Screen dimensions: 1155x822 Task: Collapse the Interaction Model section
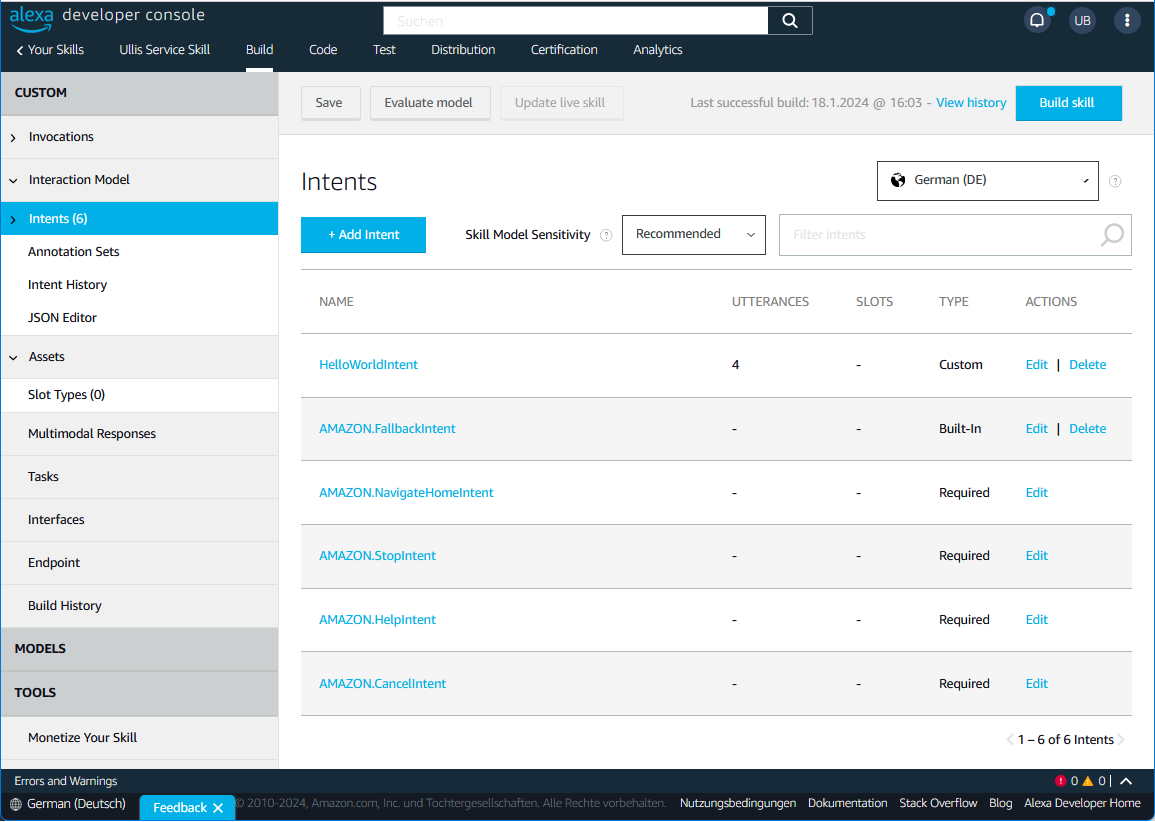click(x=13, y=180)
